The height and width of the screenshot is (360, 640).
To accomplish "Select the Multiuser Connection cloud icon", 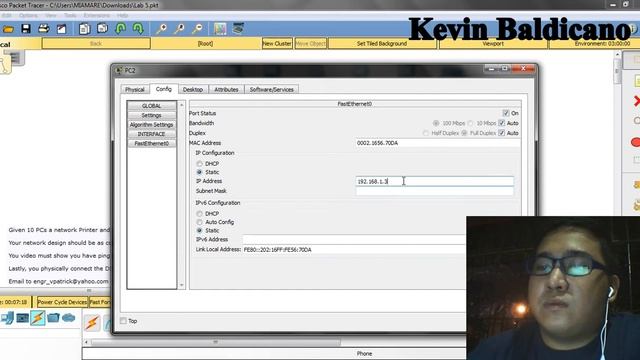I will tap(69, 318).
